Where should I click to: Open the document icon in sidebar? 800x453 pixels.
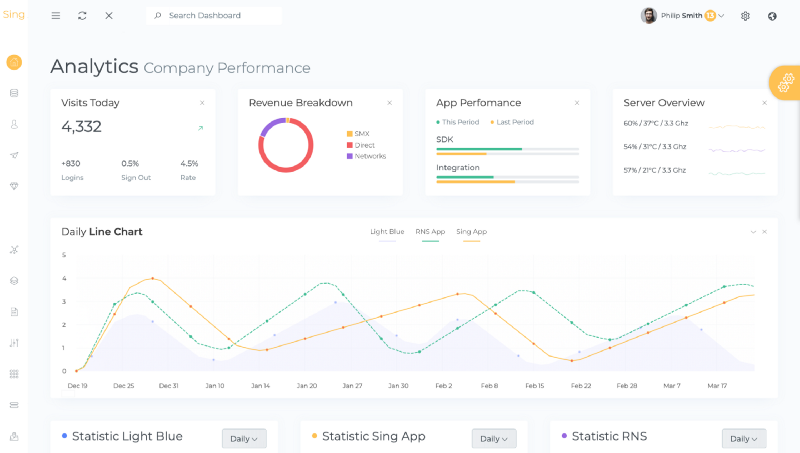coord(14,312)
